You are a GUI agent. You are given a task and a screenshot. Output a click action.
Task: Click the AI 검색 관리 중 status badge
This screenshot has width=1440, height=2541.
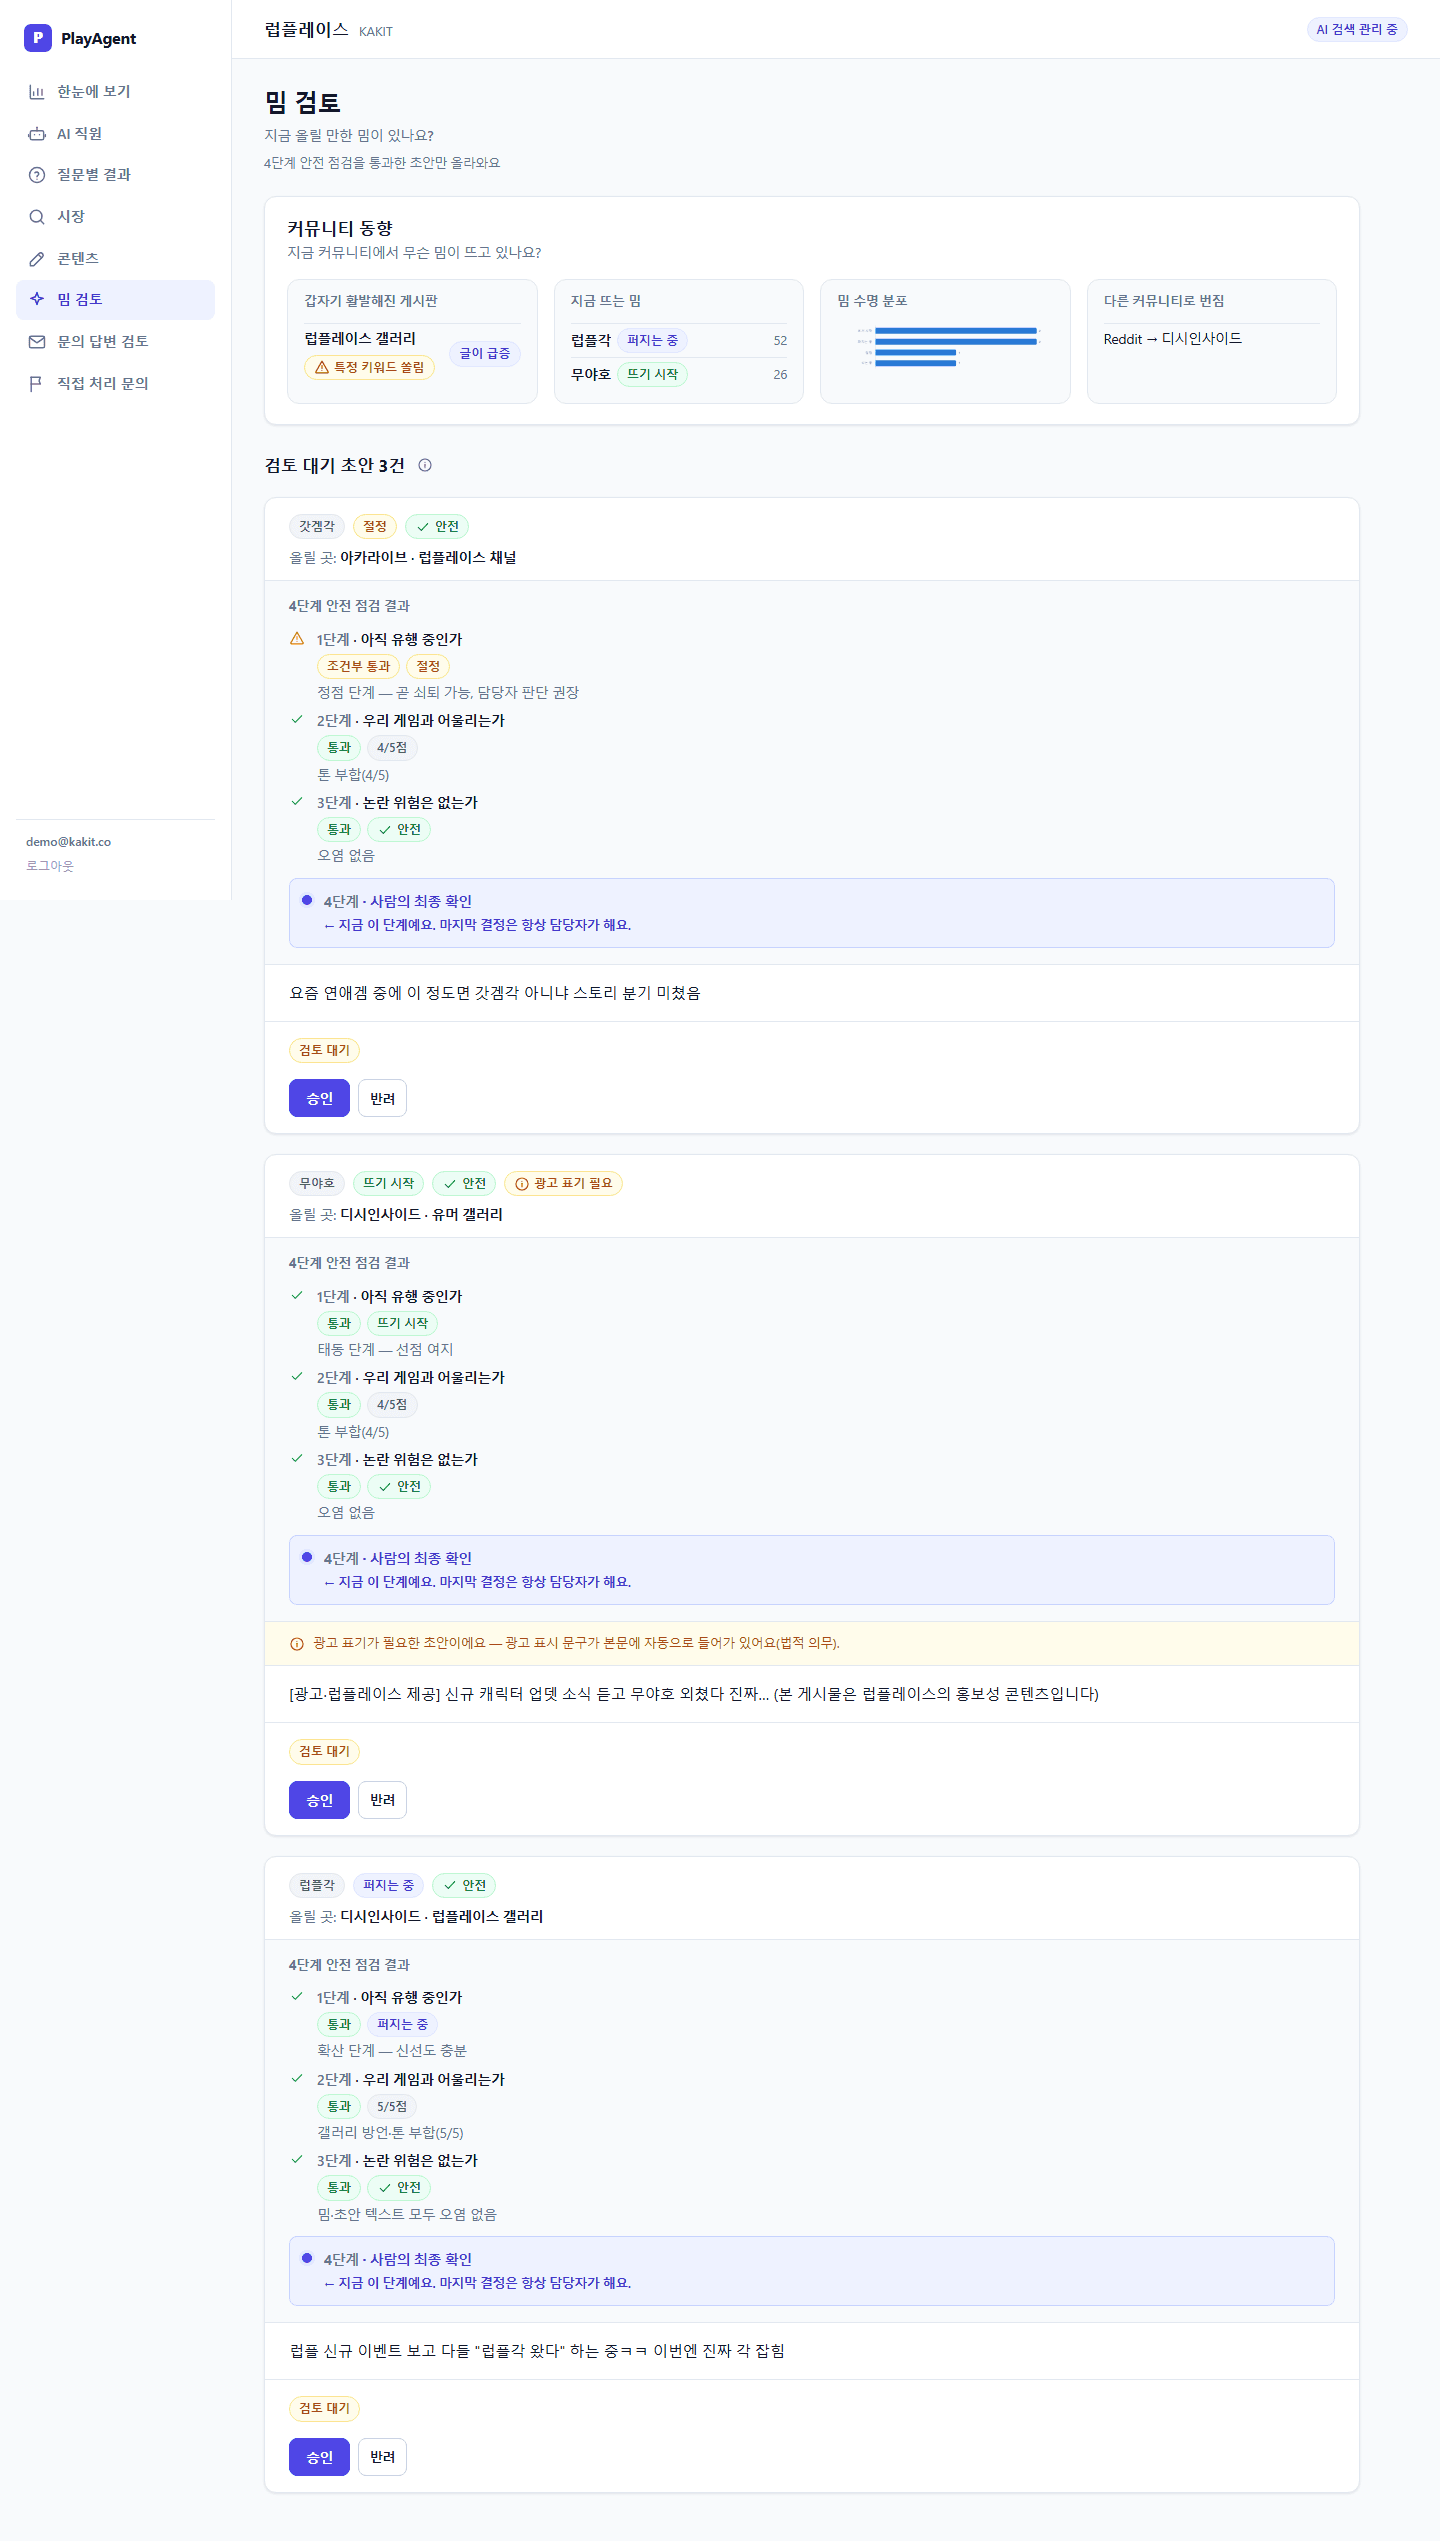[x=1357, y=30]
